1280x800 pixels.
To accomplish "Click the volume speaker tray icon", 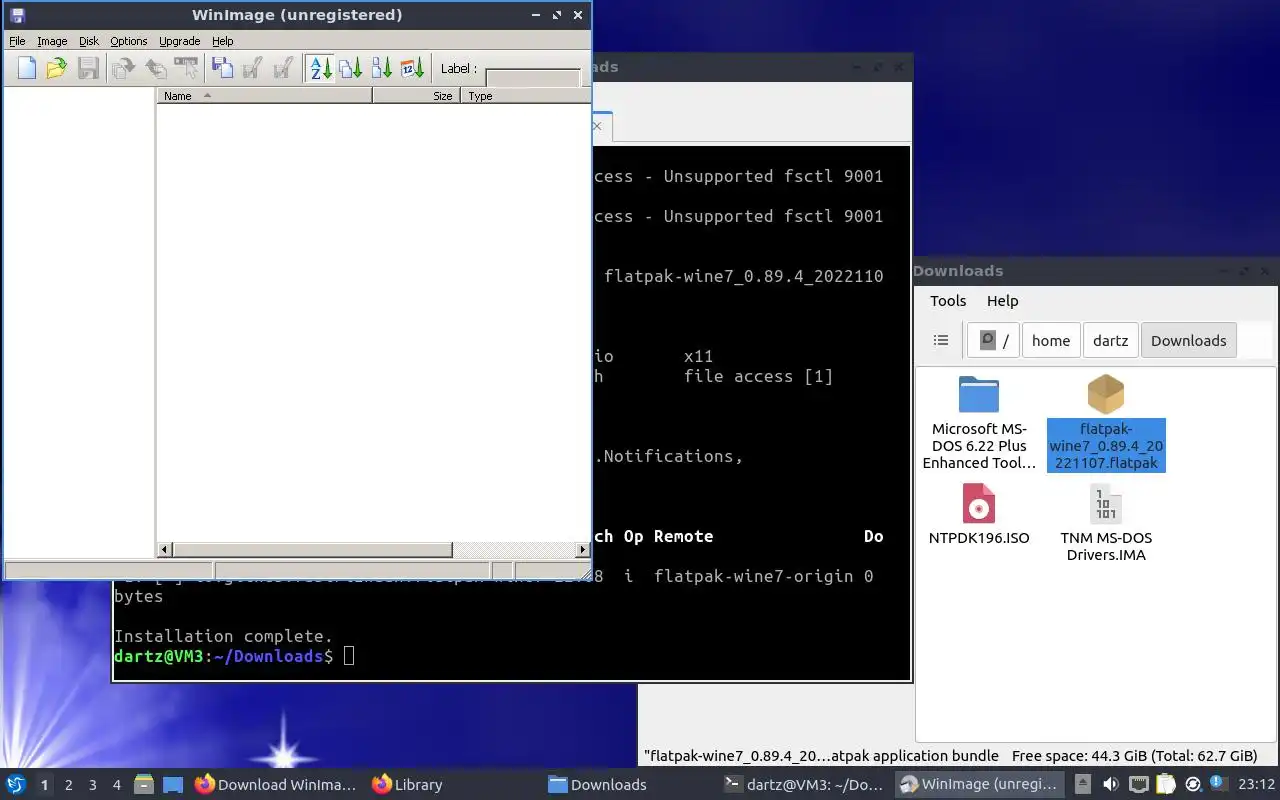I will pos(1111,785).
